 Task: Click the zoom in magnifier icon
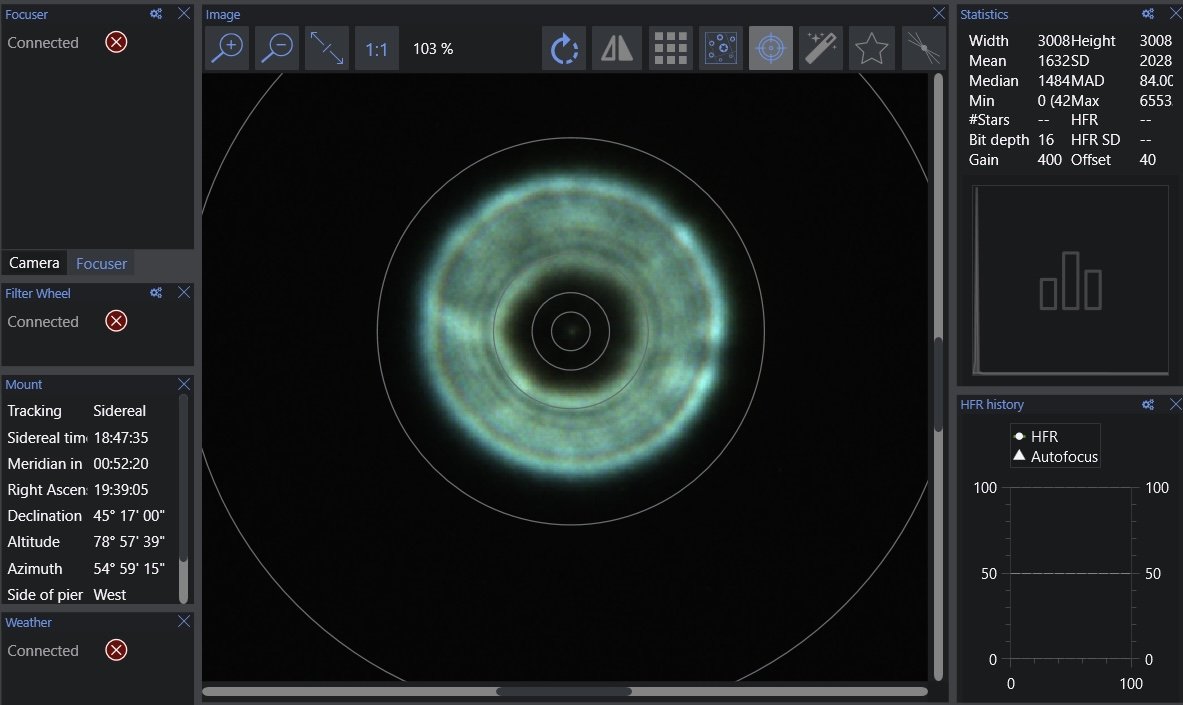tap(227, 48)
